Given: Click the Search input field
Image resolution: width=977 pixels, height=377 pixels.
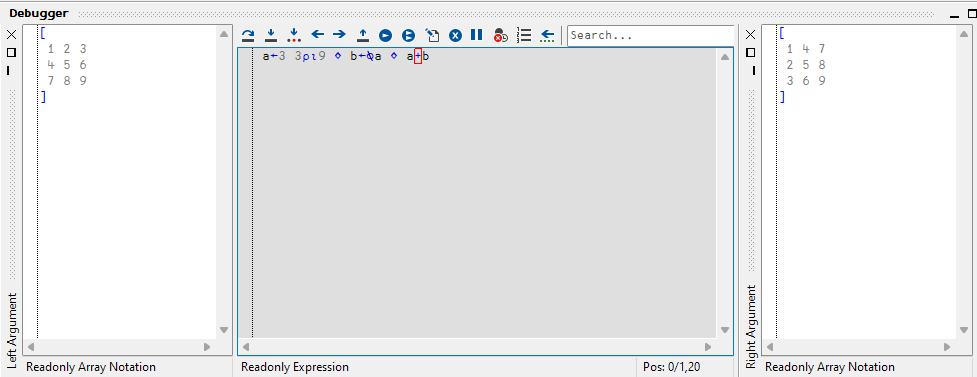Looking at the screenshot, I should click(x=650, y=36).
